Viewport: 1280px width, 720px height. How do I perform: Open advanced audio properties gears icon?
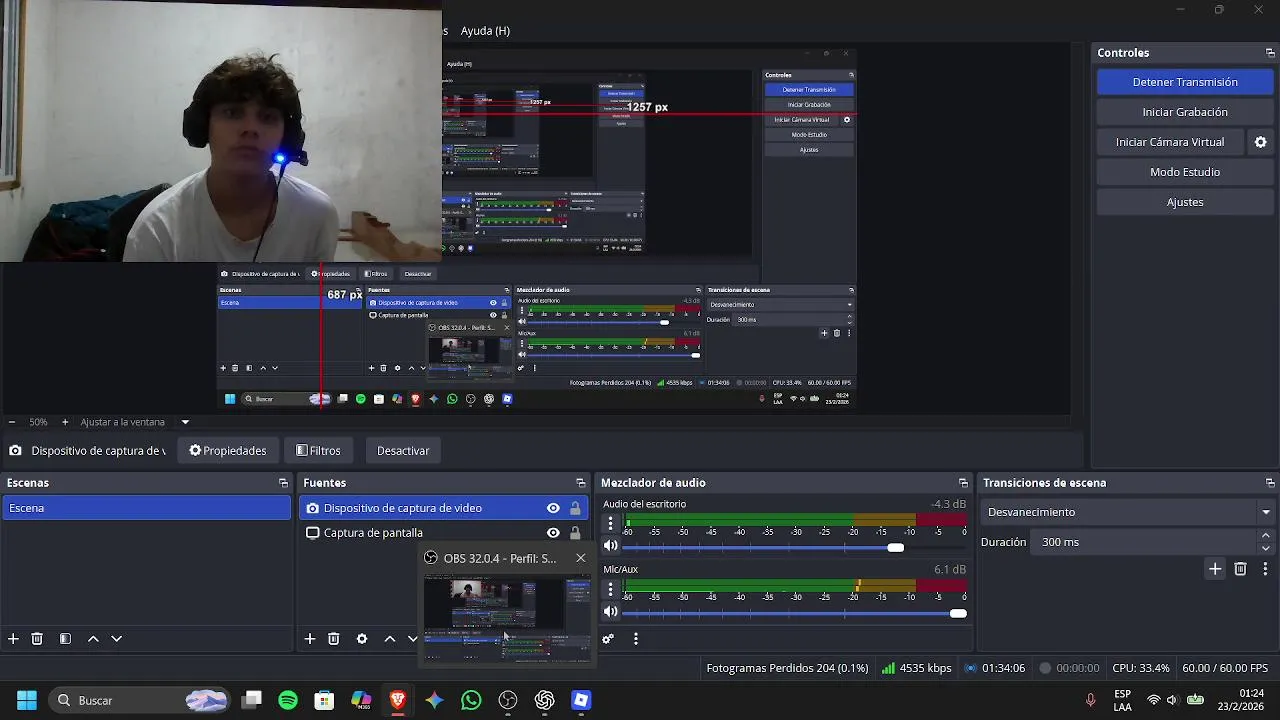(x=607, y=639)
